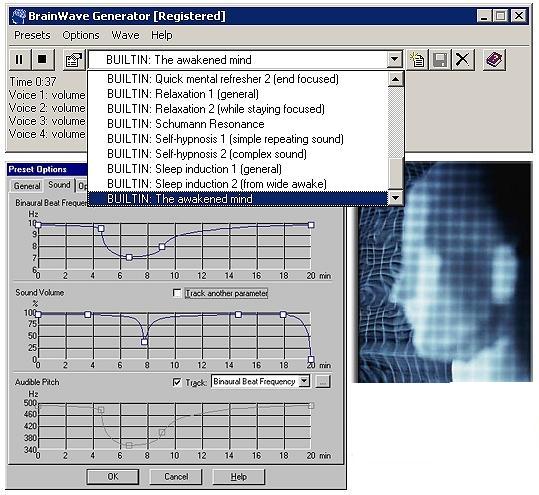Select binaural beat point at 20 min
This screenshot has height=495, width=539.
(x=311, y=225)
